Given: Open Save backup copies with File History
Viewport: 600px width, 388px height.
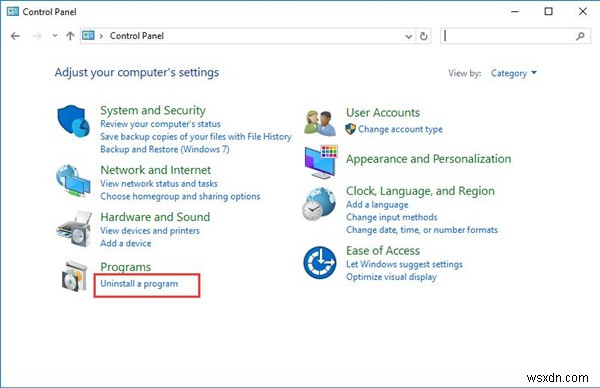Looking at the screenshot, I should [x=196, y=137].
